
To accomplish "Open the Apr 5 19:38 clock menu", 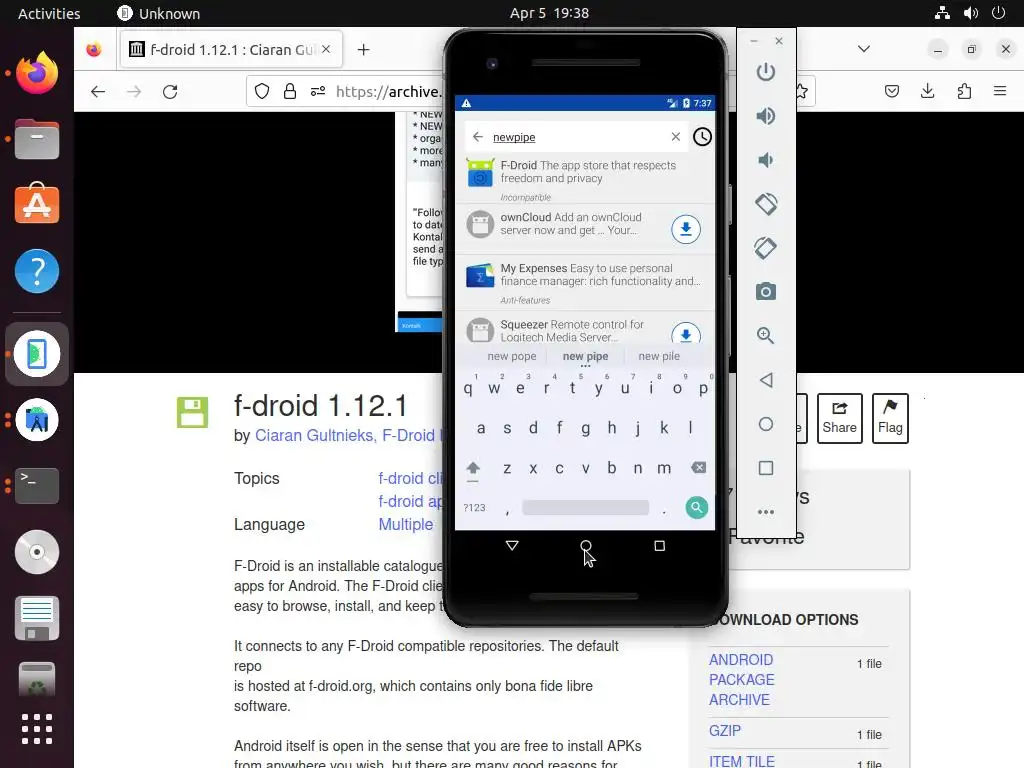I will pos(549,13).
